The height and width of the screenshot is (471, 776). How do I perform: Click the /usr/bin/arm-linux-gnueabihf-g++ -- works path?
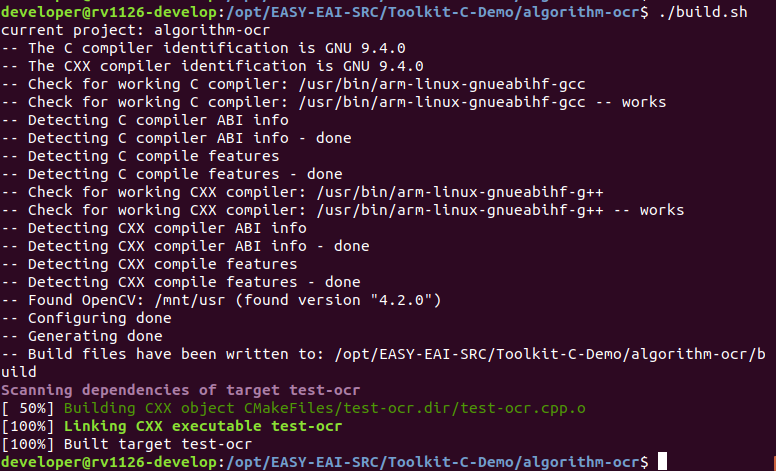coord(500,210)
